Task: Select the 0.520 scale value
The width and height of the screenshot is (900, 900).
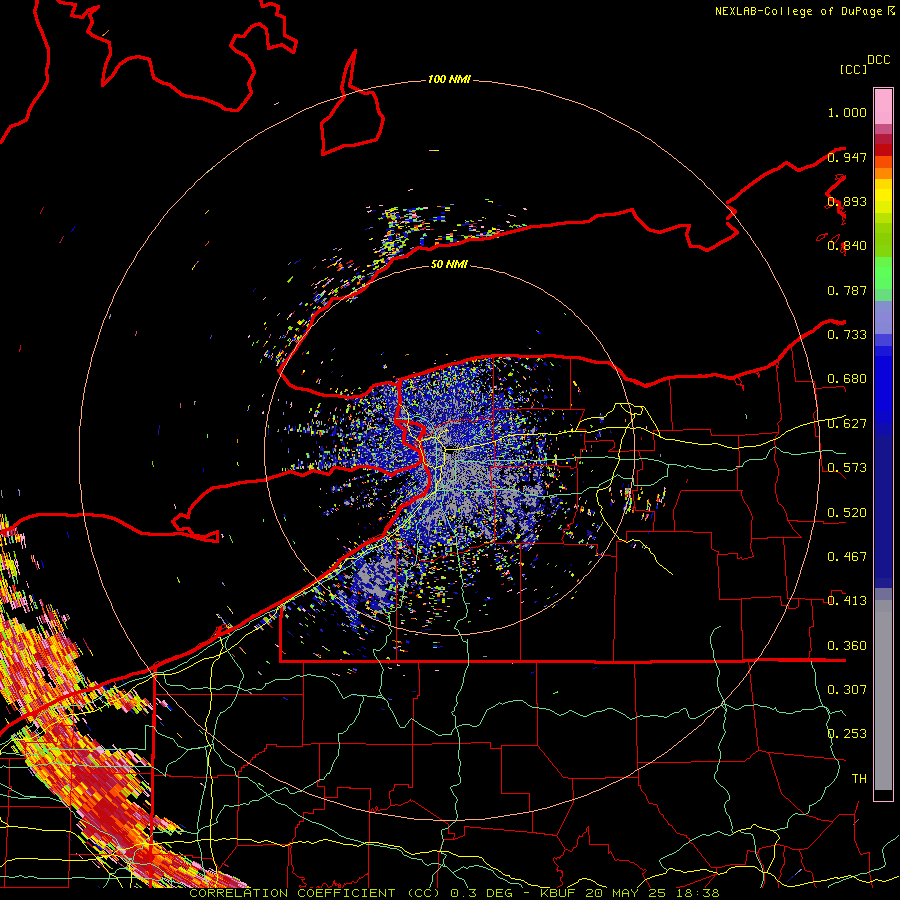Action: click(x=847, y=513)
